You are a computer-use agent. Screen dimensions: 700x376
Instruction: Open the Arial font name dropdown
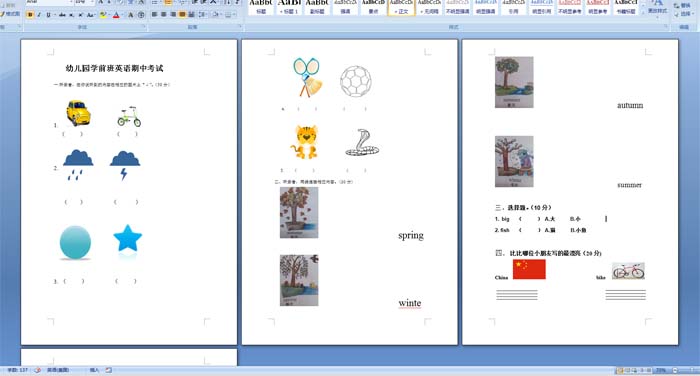pyautogui.click(x=49, y=2)
